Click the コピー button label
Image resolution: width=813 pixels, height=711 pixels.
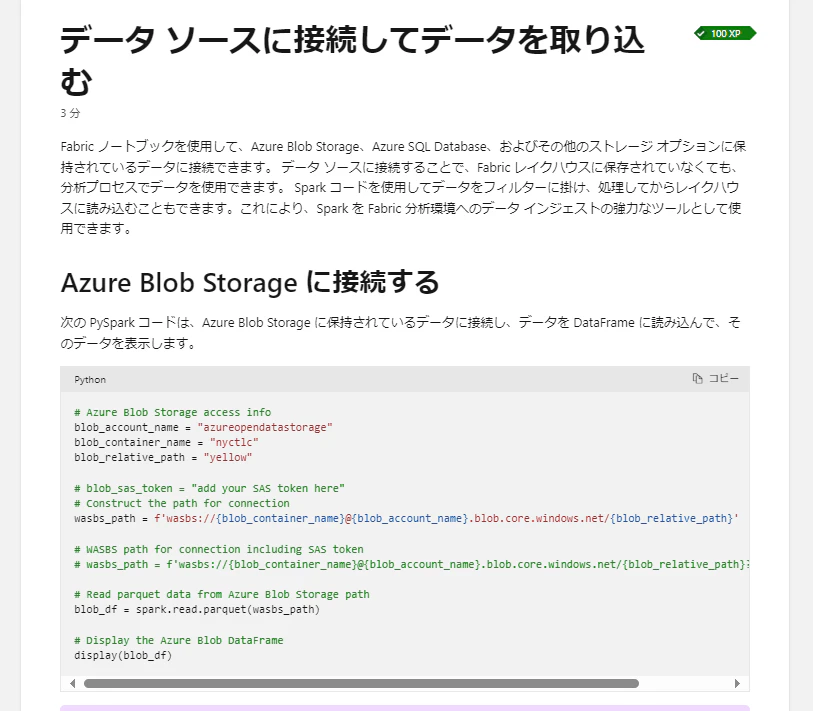click(723, 379)
